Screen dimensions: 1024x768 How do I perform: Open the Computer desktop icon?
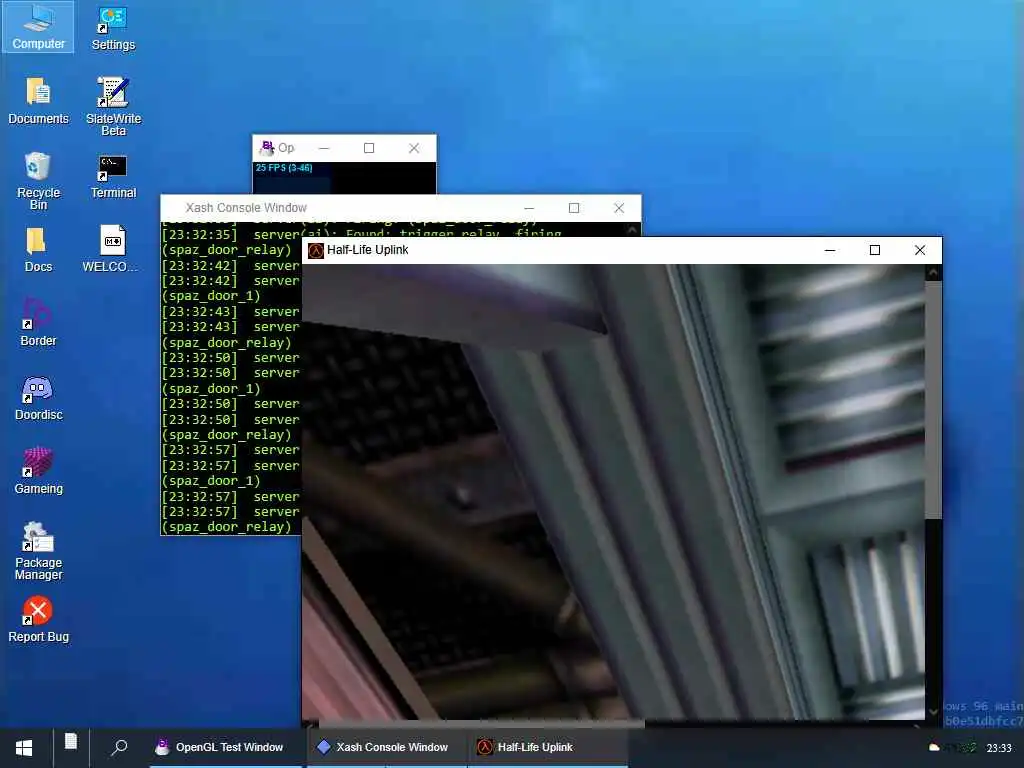(38, 27)
